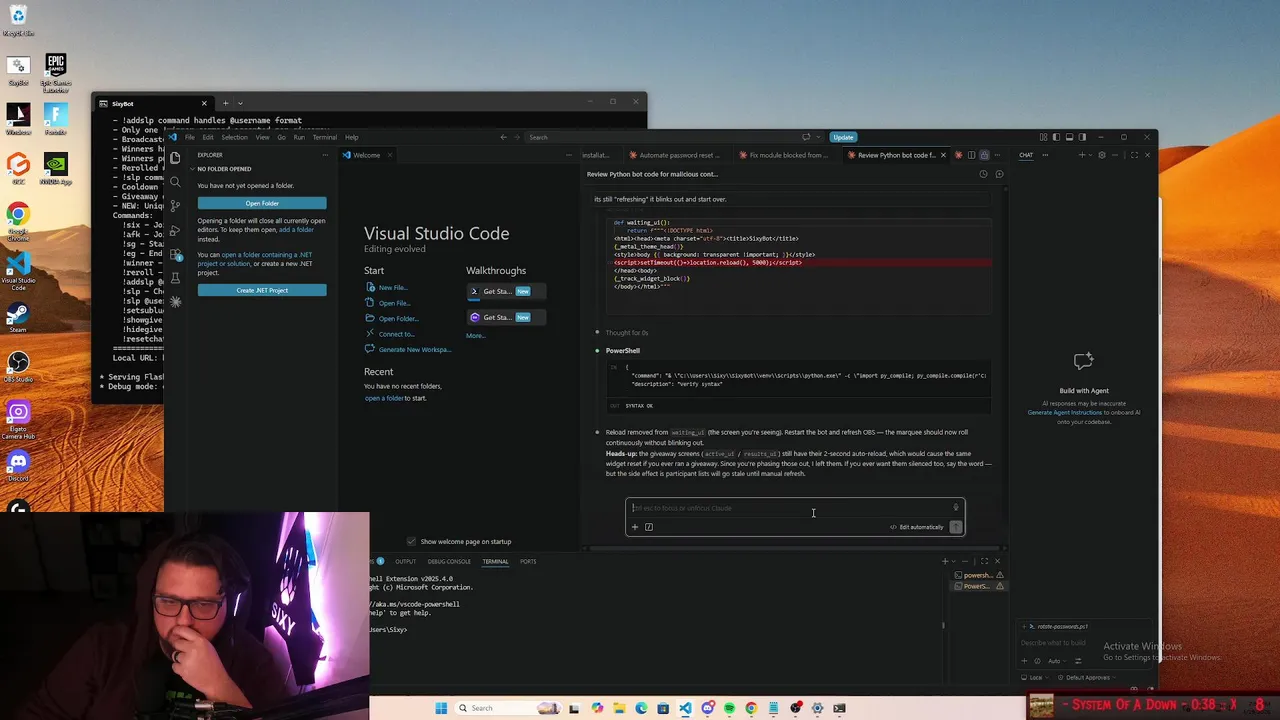Open the Default Approvals dropdown

point(1088,678)
